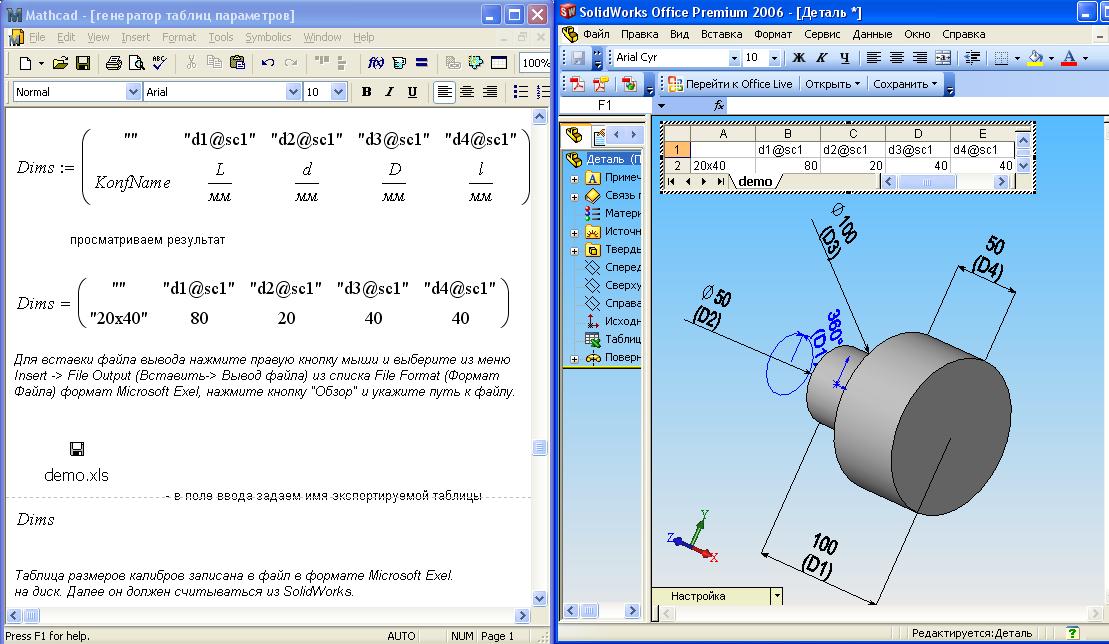Open the Arial font dropdown in Mathcad
The height and width of the screenshot is (644, 1109).
pyautogui.click(x=294, y=92)
